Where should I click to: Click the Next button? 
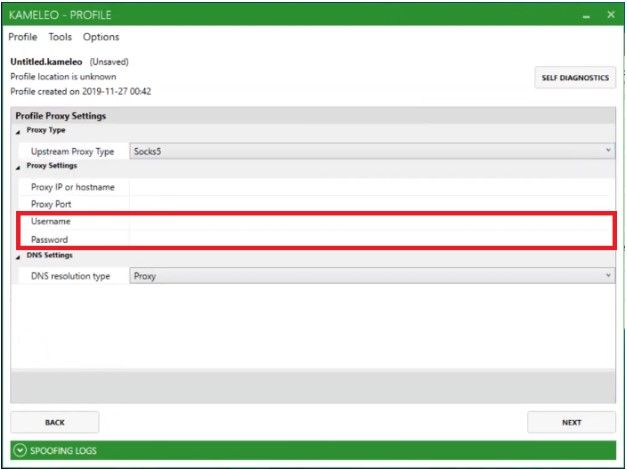[571, 422]
